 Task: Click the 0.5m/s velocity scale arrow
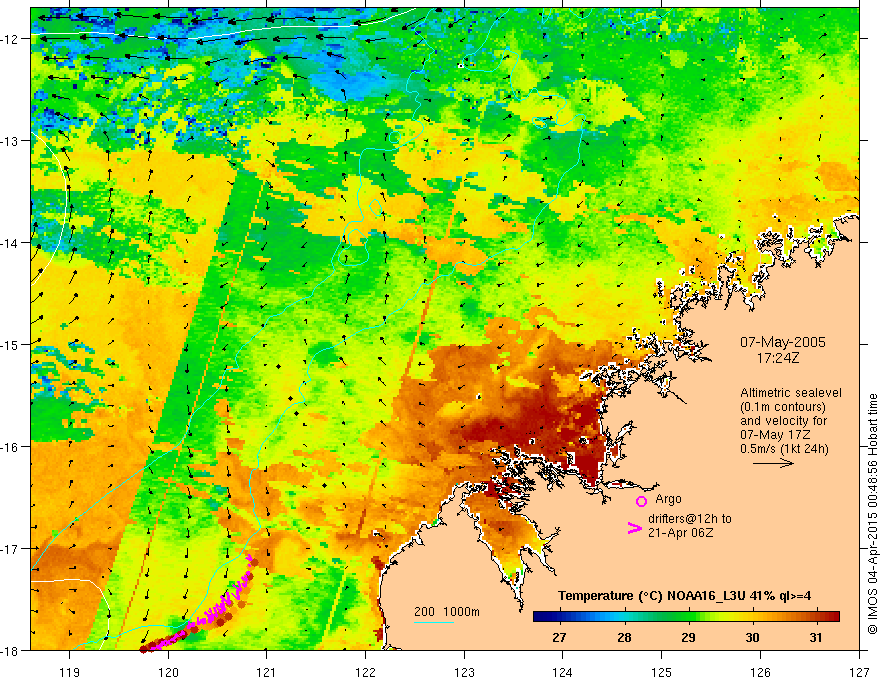click(x=773, y=463)
